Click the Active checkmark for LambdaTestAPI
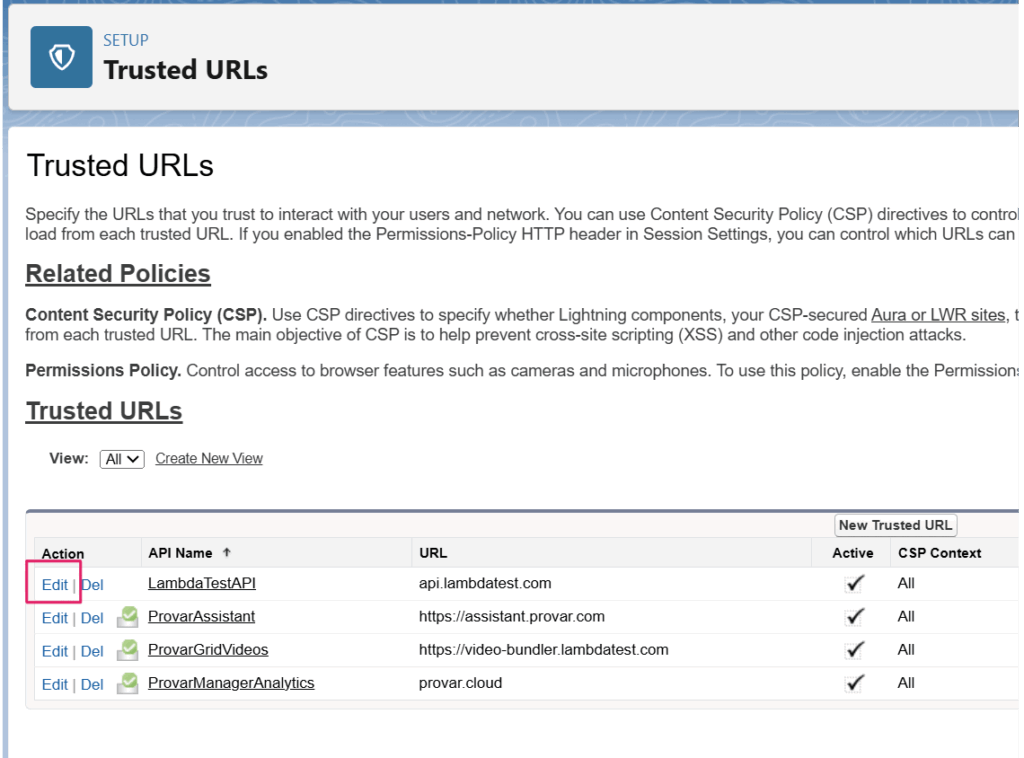Viewport: 1024px width, 758px height. tap(853, 584)
